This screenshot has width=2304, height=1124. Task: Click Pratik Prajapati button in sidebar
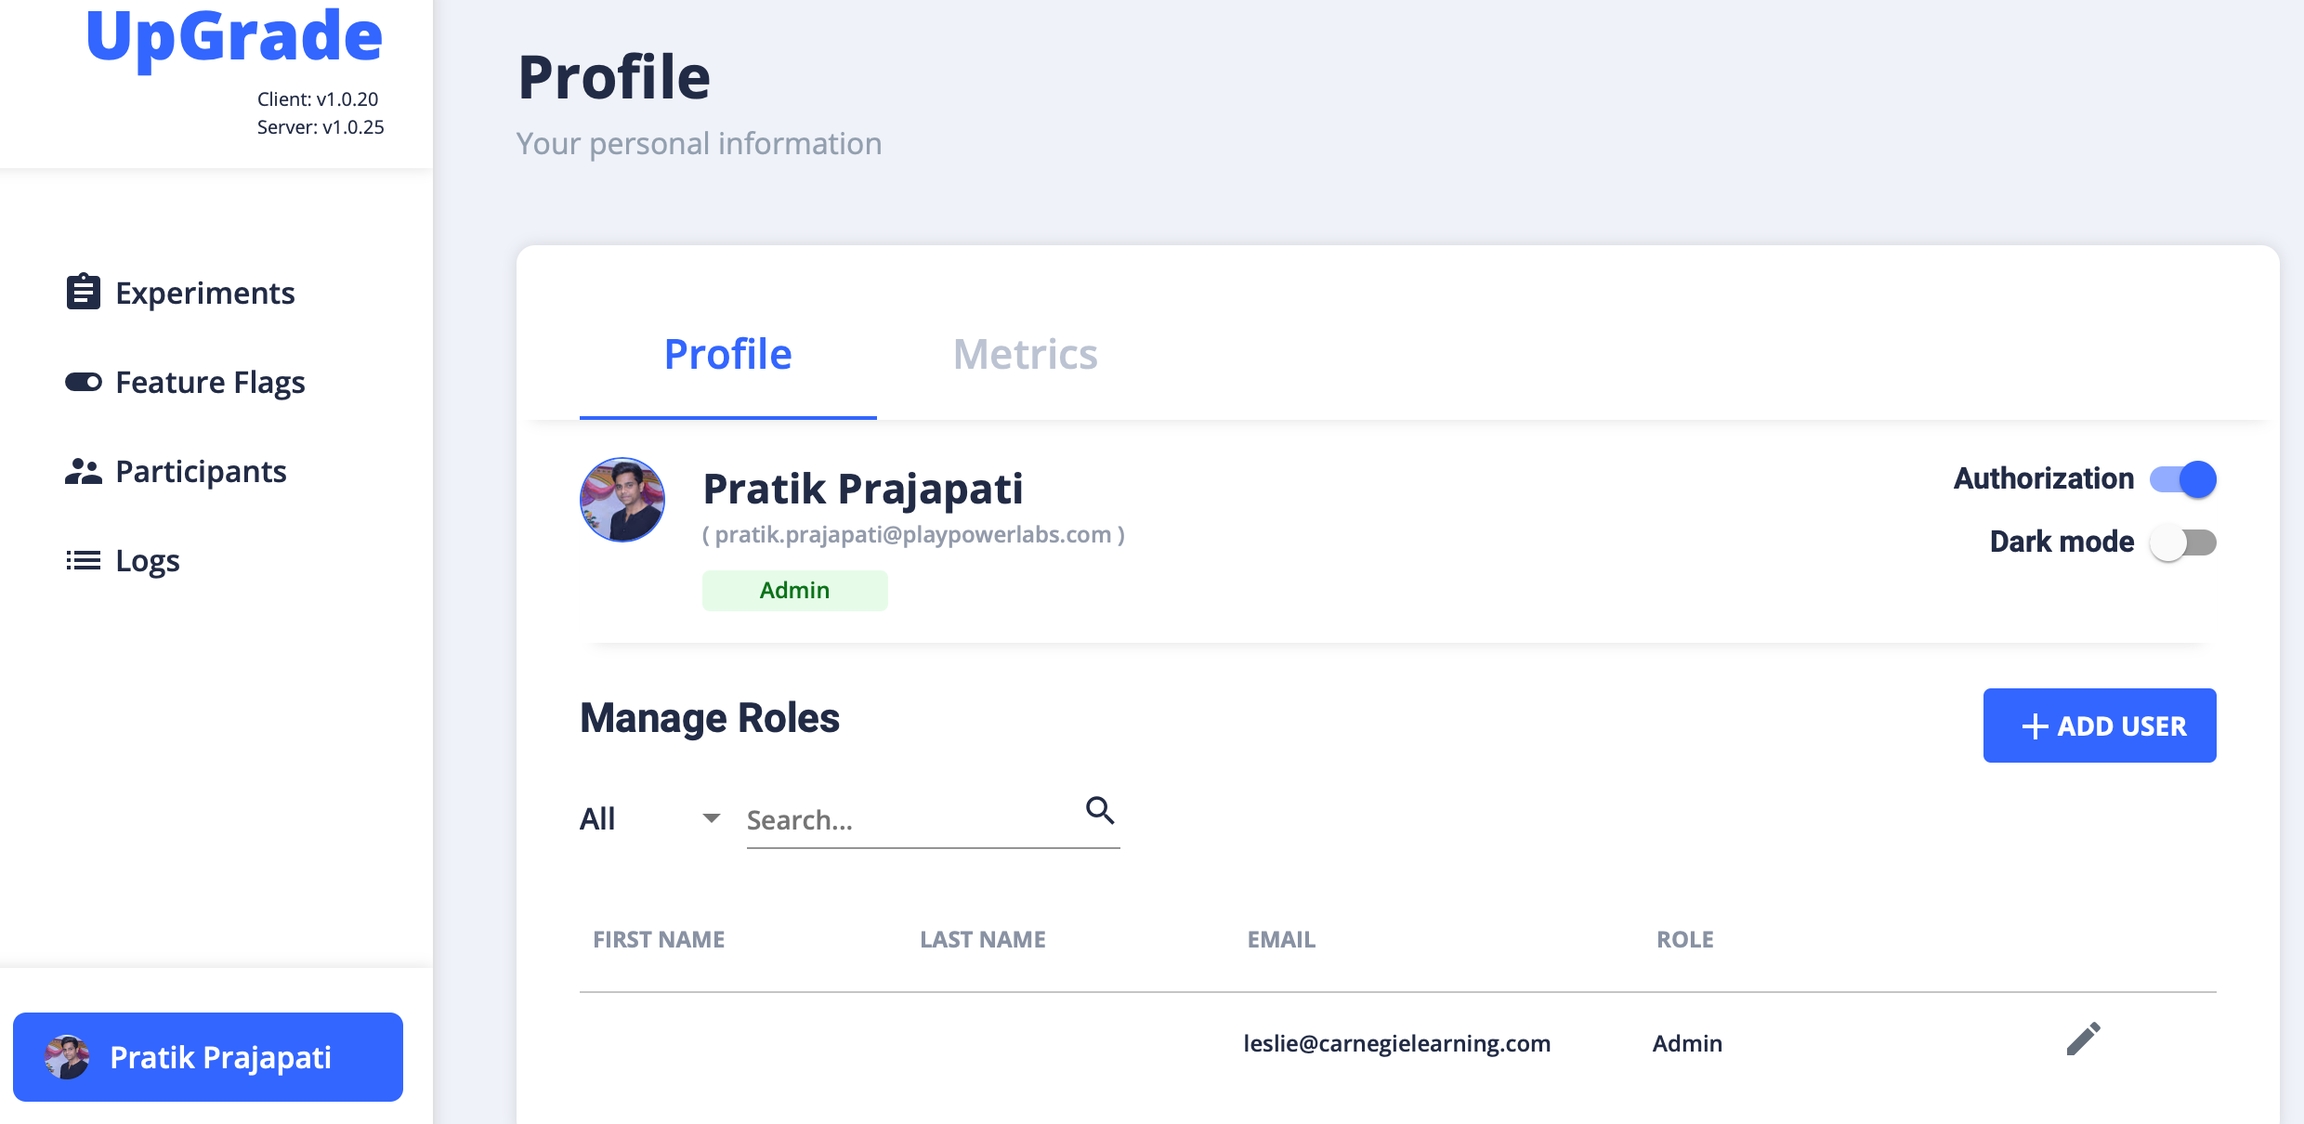point(208,1057)
